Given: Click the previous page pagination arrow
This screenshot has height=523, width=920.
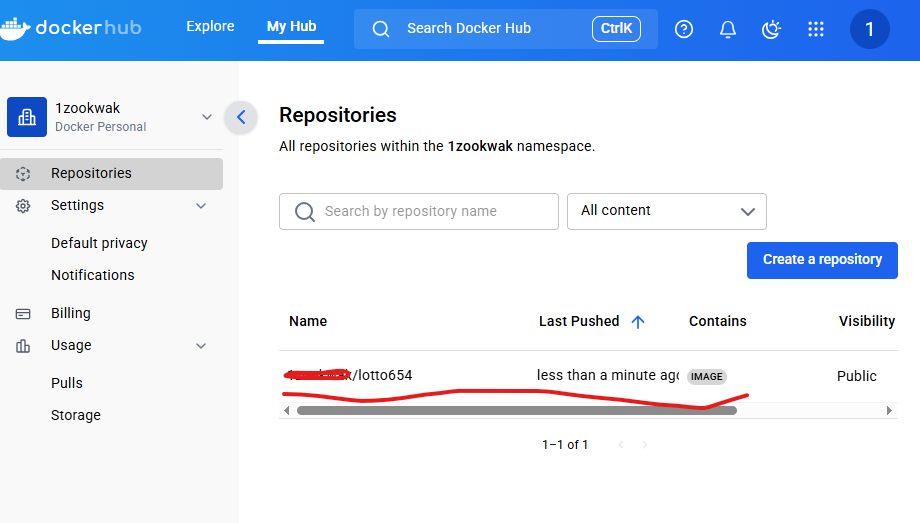Looking at the screenshot, I should 621,445.
